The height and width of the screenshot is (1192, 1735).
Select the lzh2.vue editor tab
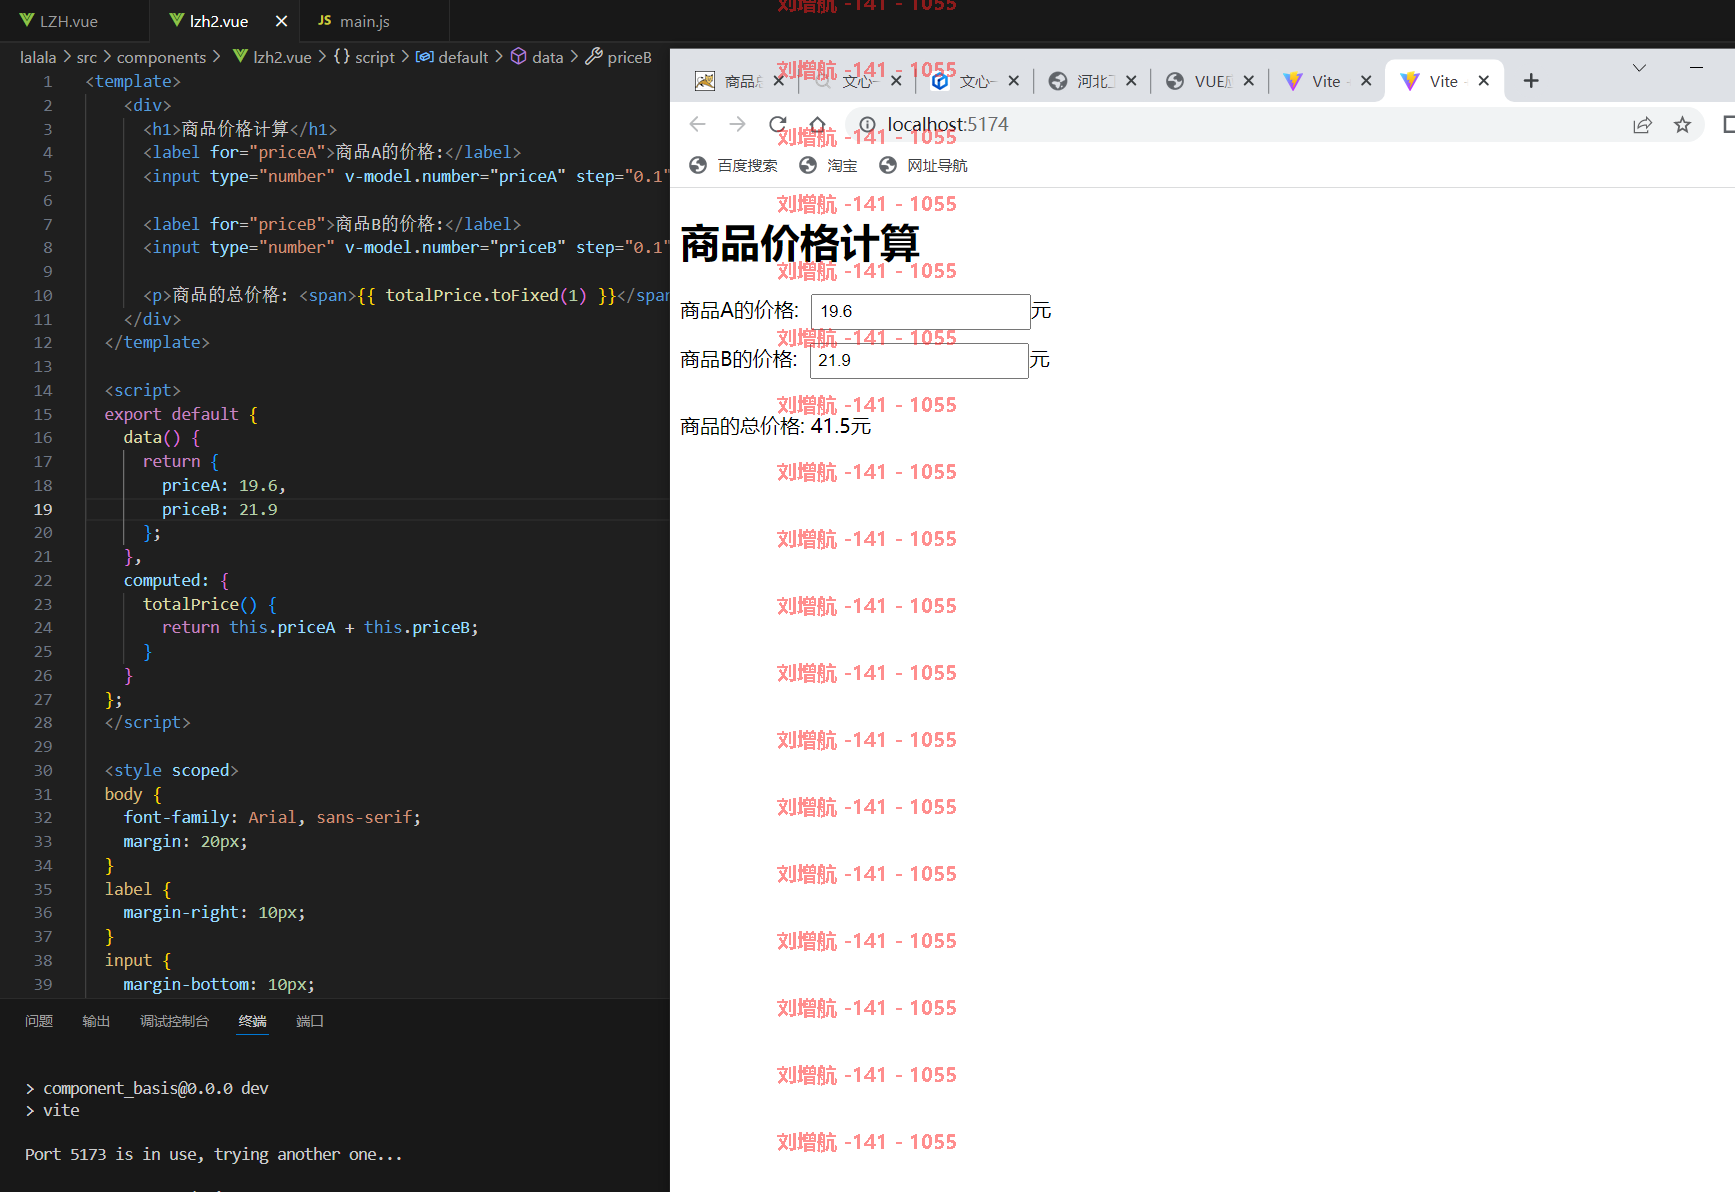point(219,21)
